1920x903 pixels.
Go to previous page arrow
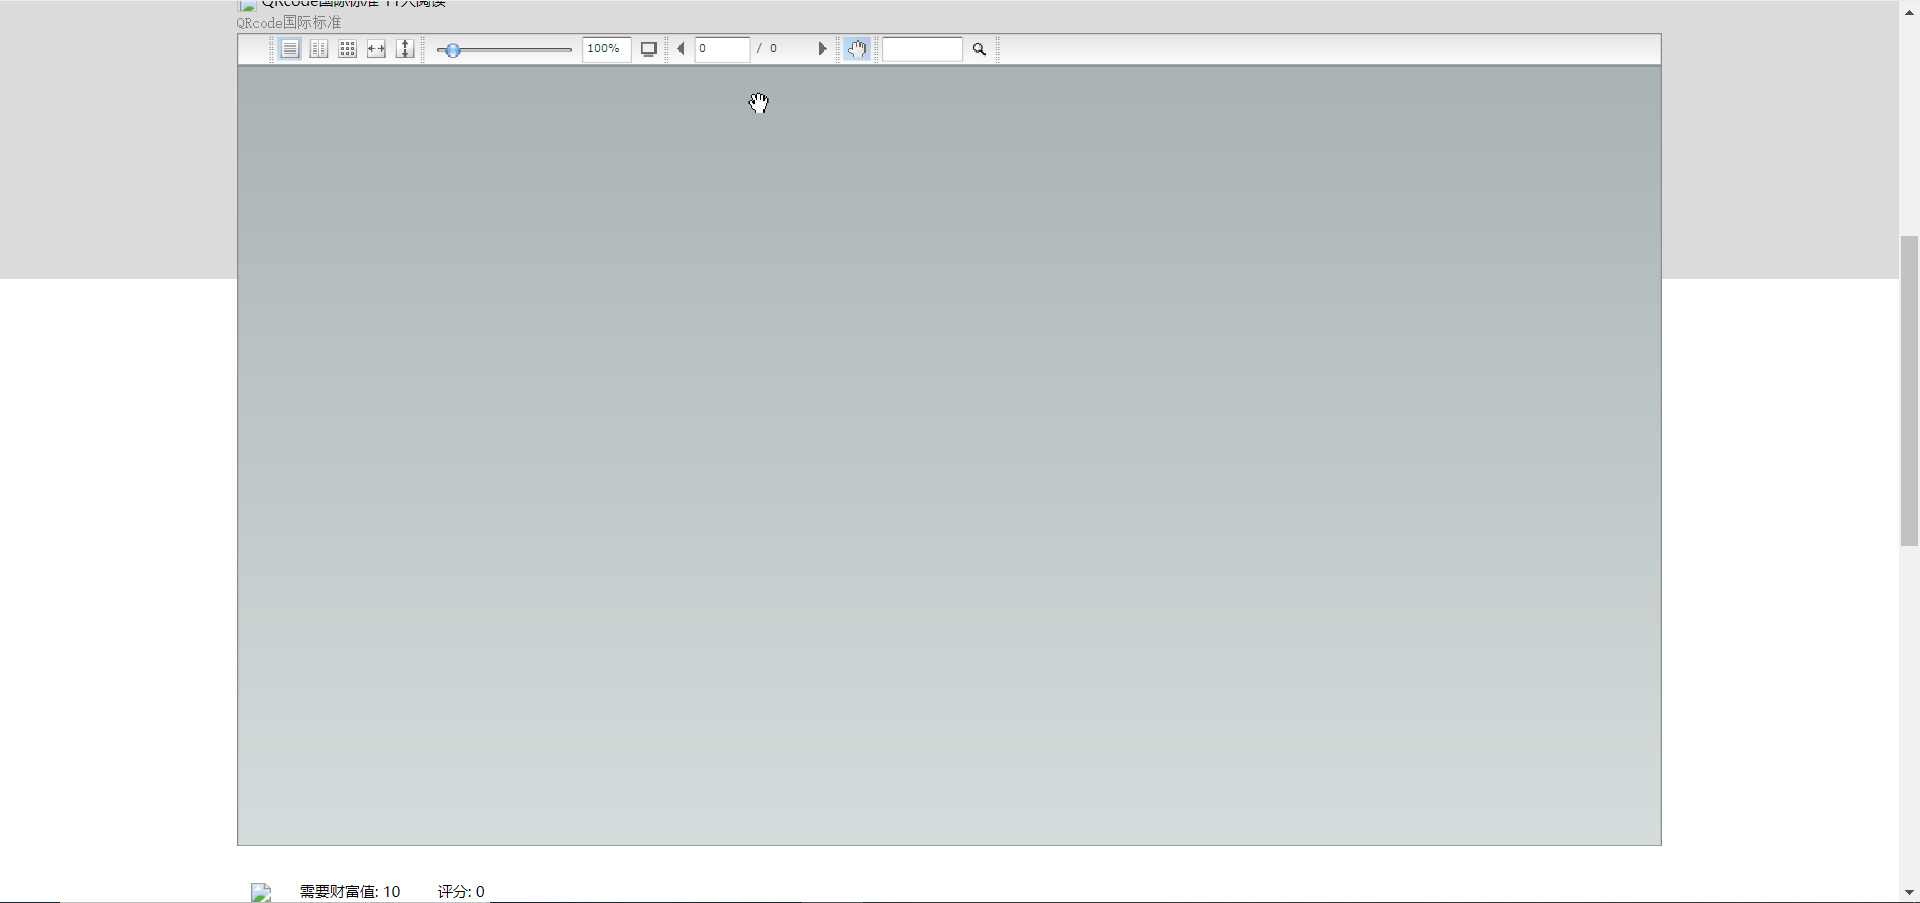coord(681,49)
